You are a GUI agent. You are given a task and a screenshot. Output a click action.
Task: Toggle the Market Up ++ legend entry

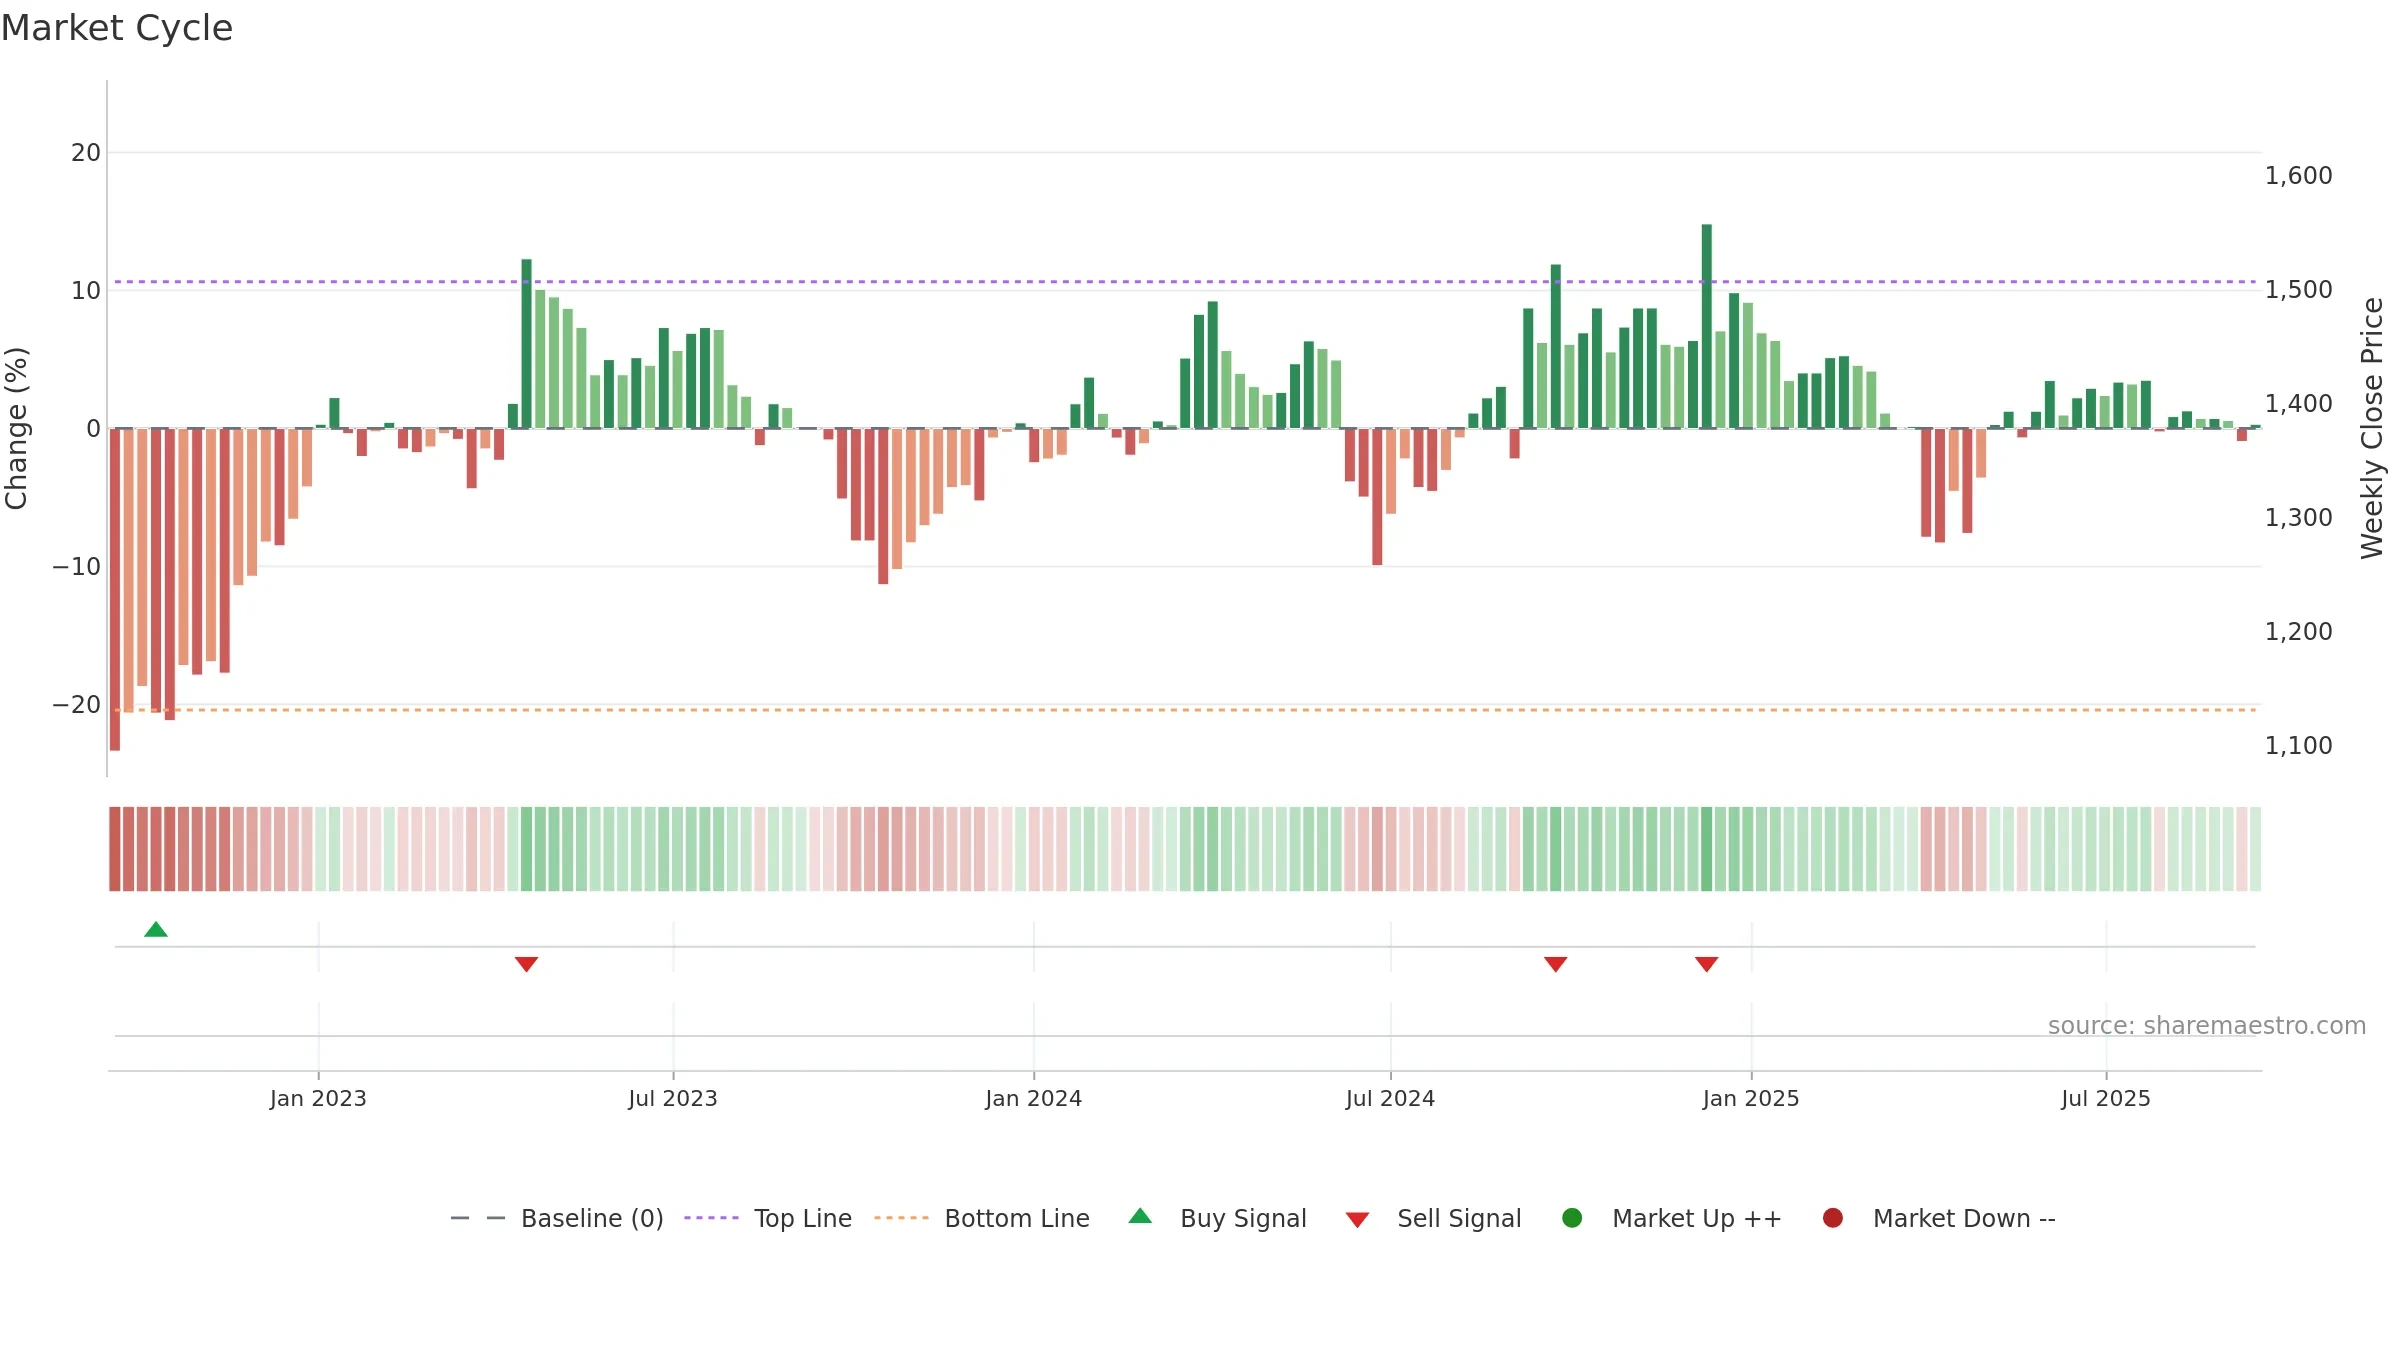tap(1672, 1218)
